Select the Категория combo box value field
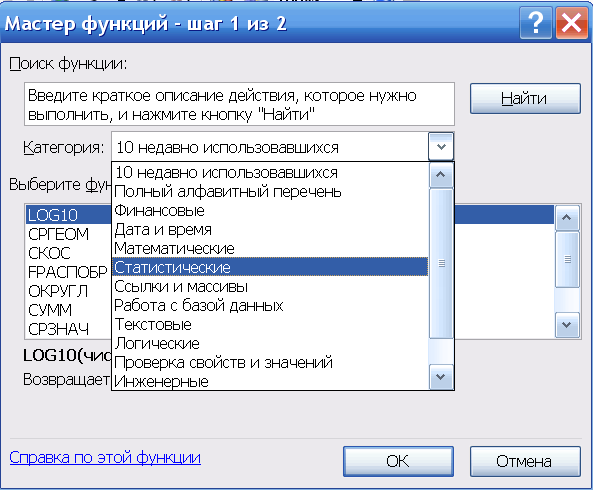The height and width of the screenshot is (490, 593). click(x=270, y=147)
